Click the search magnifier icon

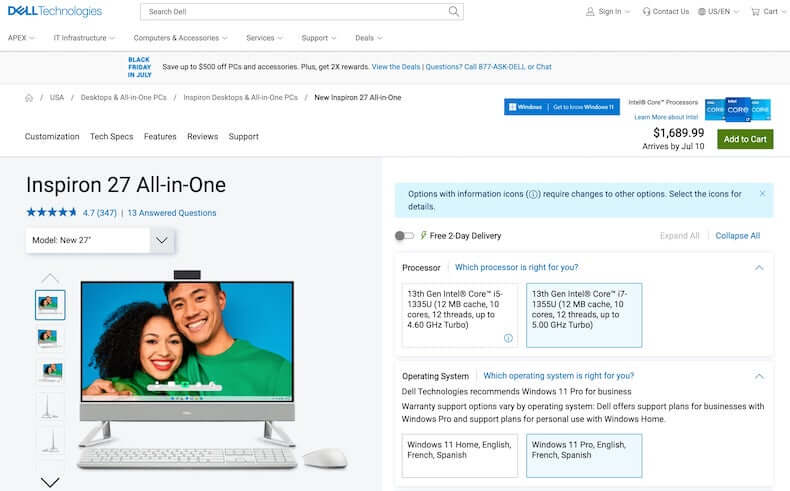point(453,11)
